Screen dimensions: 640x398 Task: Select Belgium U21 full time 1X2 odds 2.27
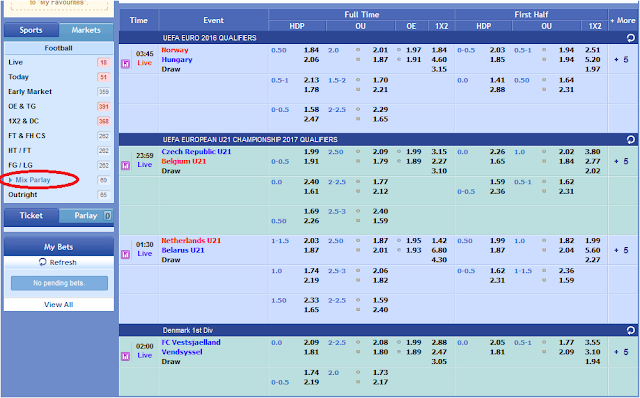[x=439, y=161]
